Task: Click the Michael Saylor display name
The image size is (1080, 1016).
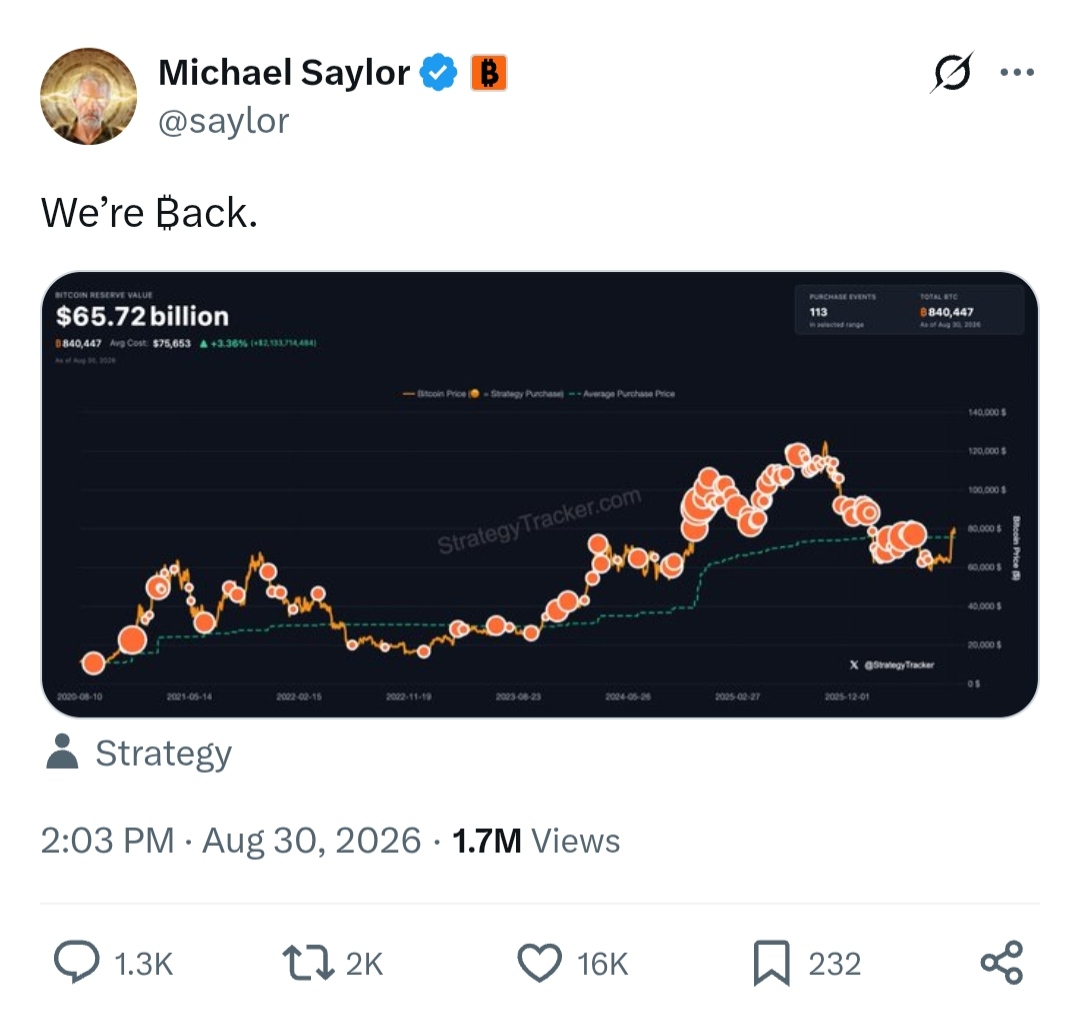Action: tap(284, 72)
